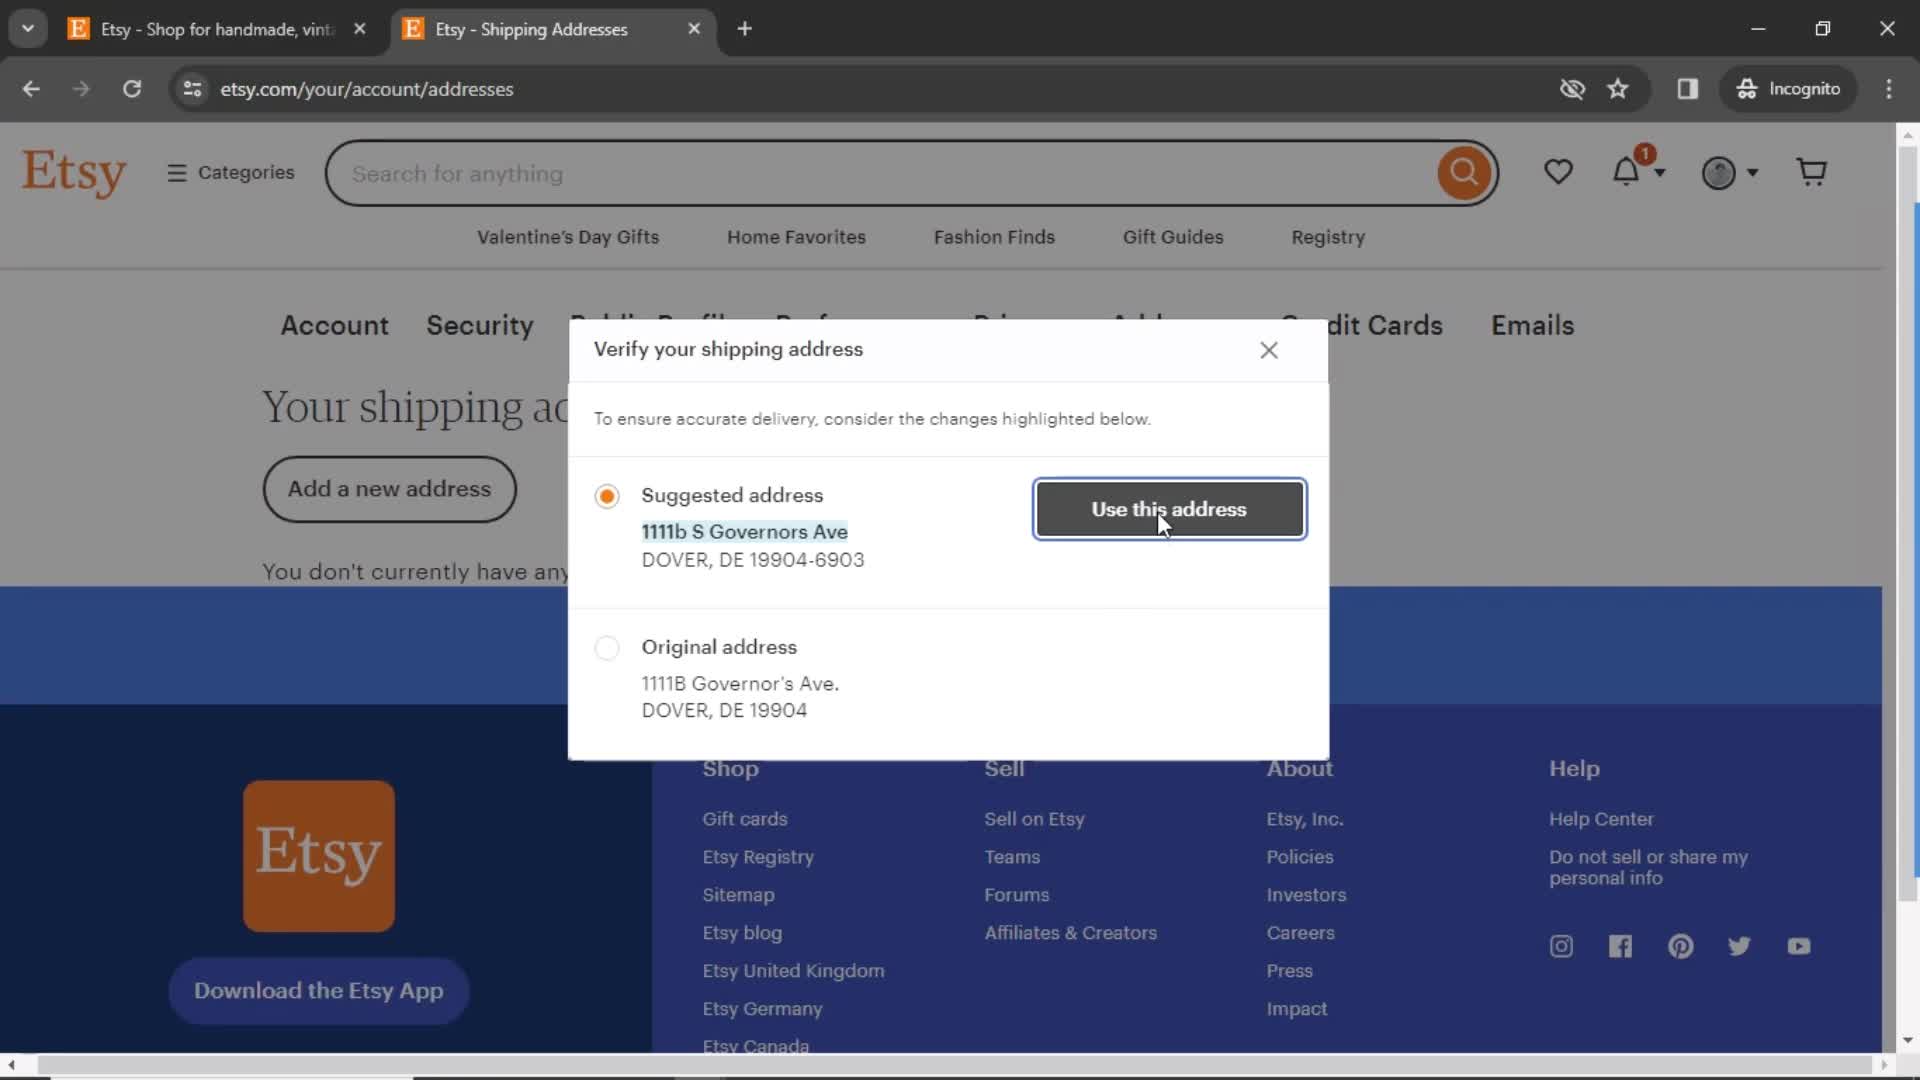Expand account profile dropdown menu
This screenshot has height=1080, width=1920.
tap(1730, 171)
